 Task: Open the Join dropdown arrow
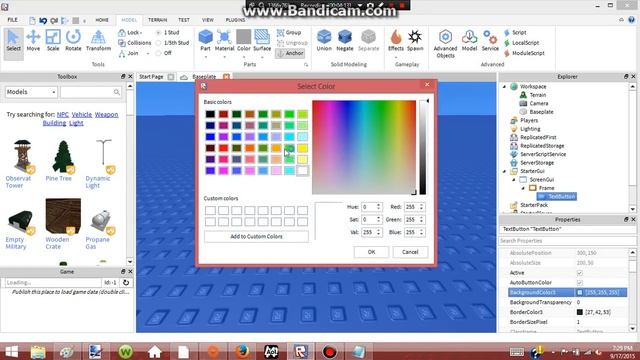(x=147, y=53)
